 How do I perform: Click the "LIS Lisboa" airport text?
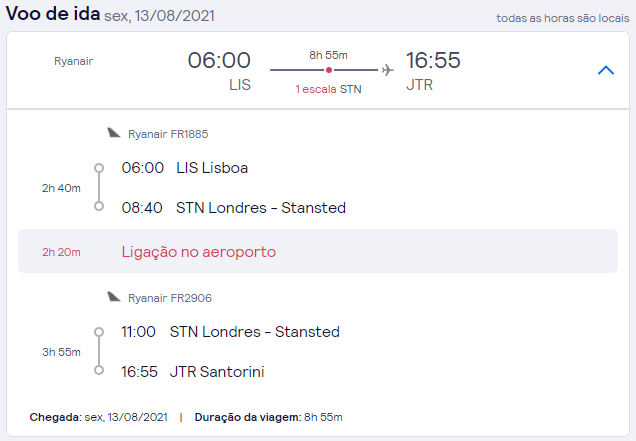pos(212,168)
